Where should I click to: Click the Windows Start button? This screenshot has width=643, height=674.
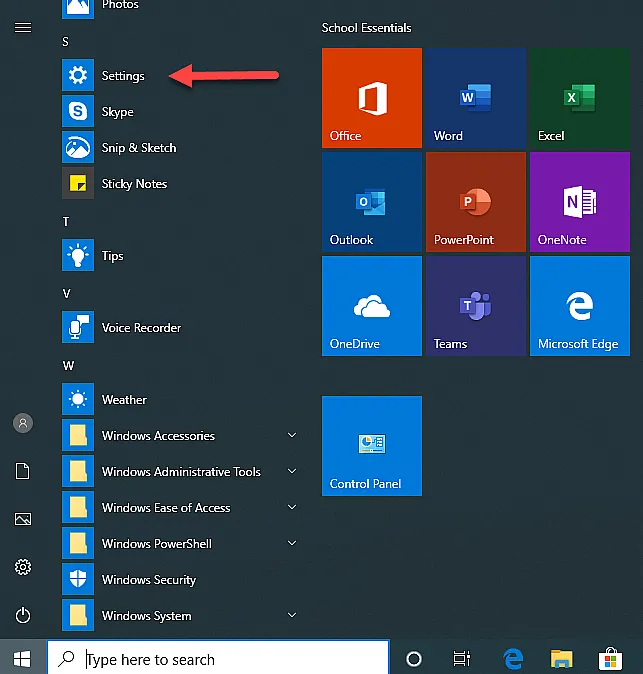point(22,659)
